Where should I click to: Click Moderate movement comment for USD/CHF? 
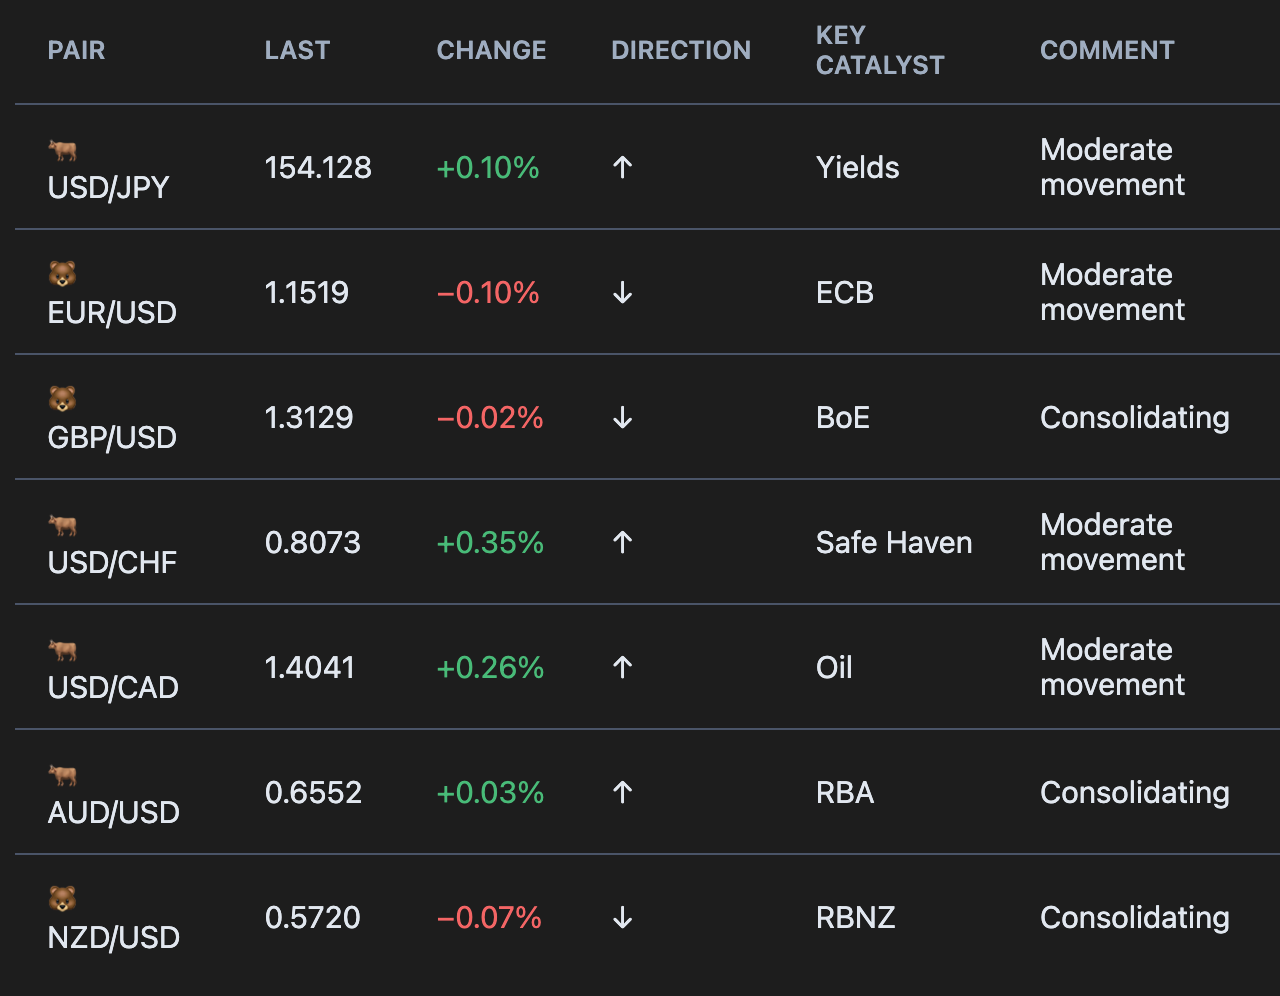pyautogui.click(x=1113, y=542)
